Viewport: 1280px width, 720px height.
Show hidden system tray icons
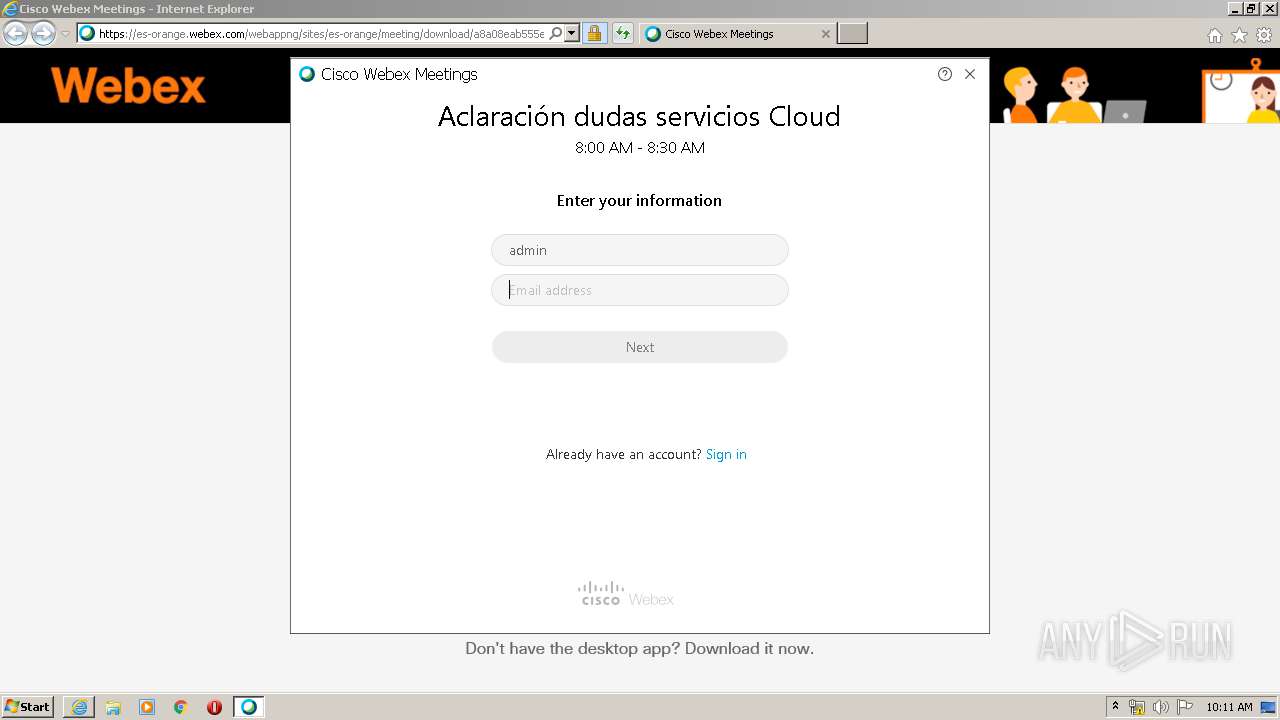tap(1116, 707)
